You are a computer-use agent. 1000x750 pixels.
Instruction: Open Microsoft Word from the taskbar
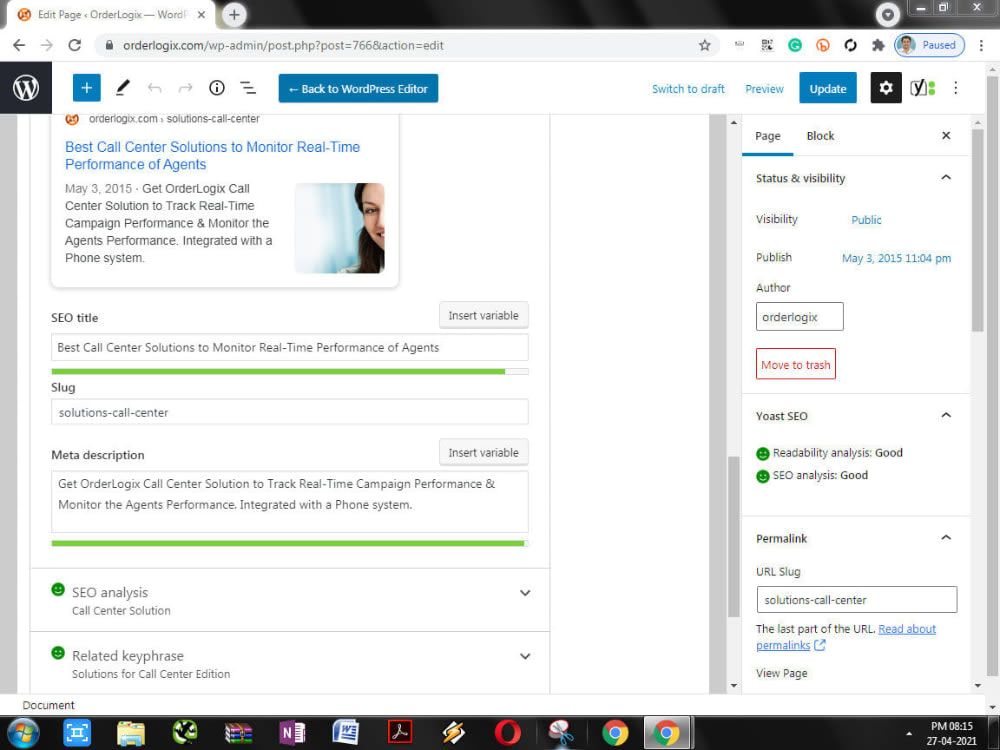(346, 733)
